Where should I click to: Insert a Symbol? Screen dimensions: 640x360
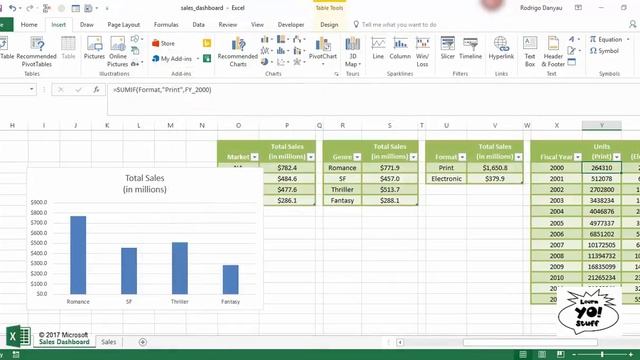click(x=604, y=51)
